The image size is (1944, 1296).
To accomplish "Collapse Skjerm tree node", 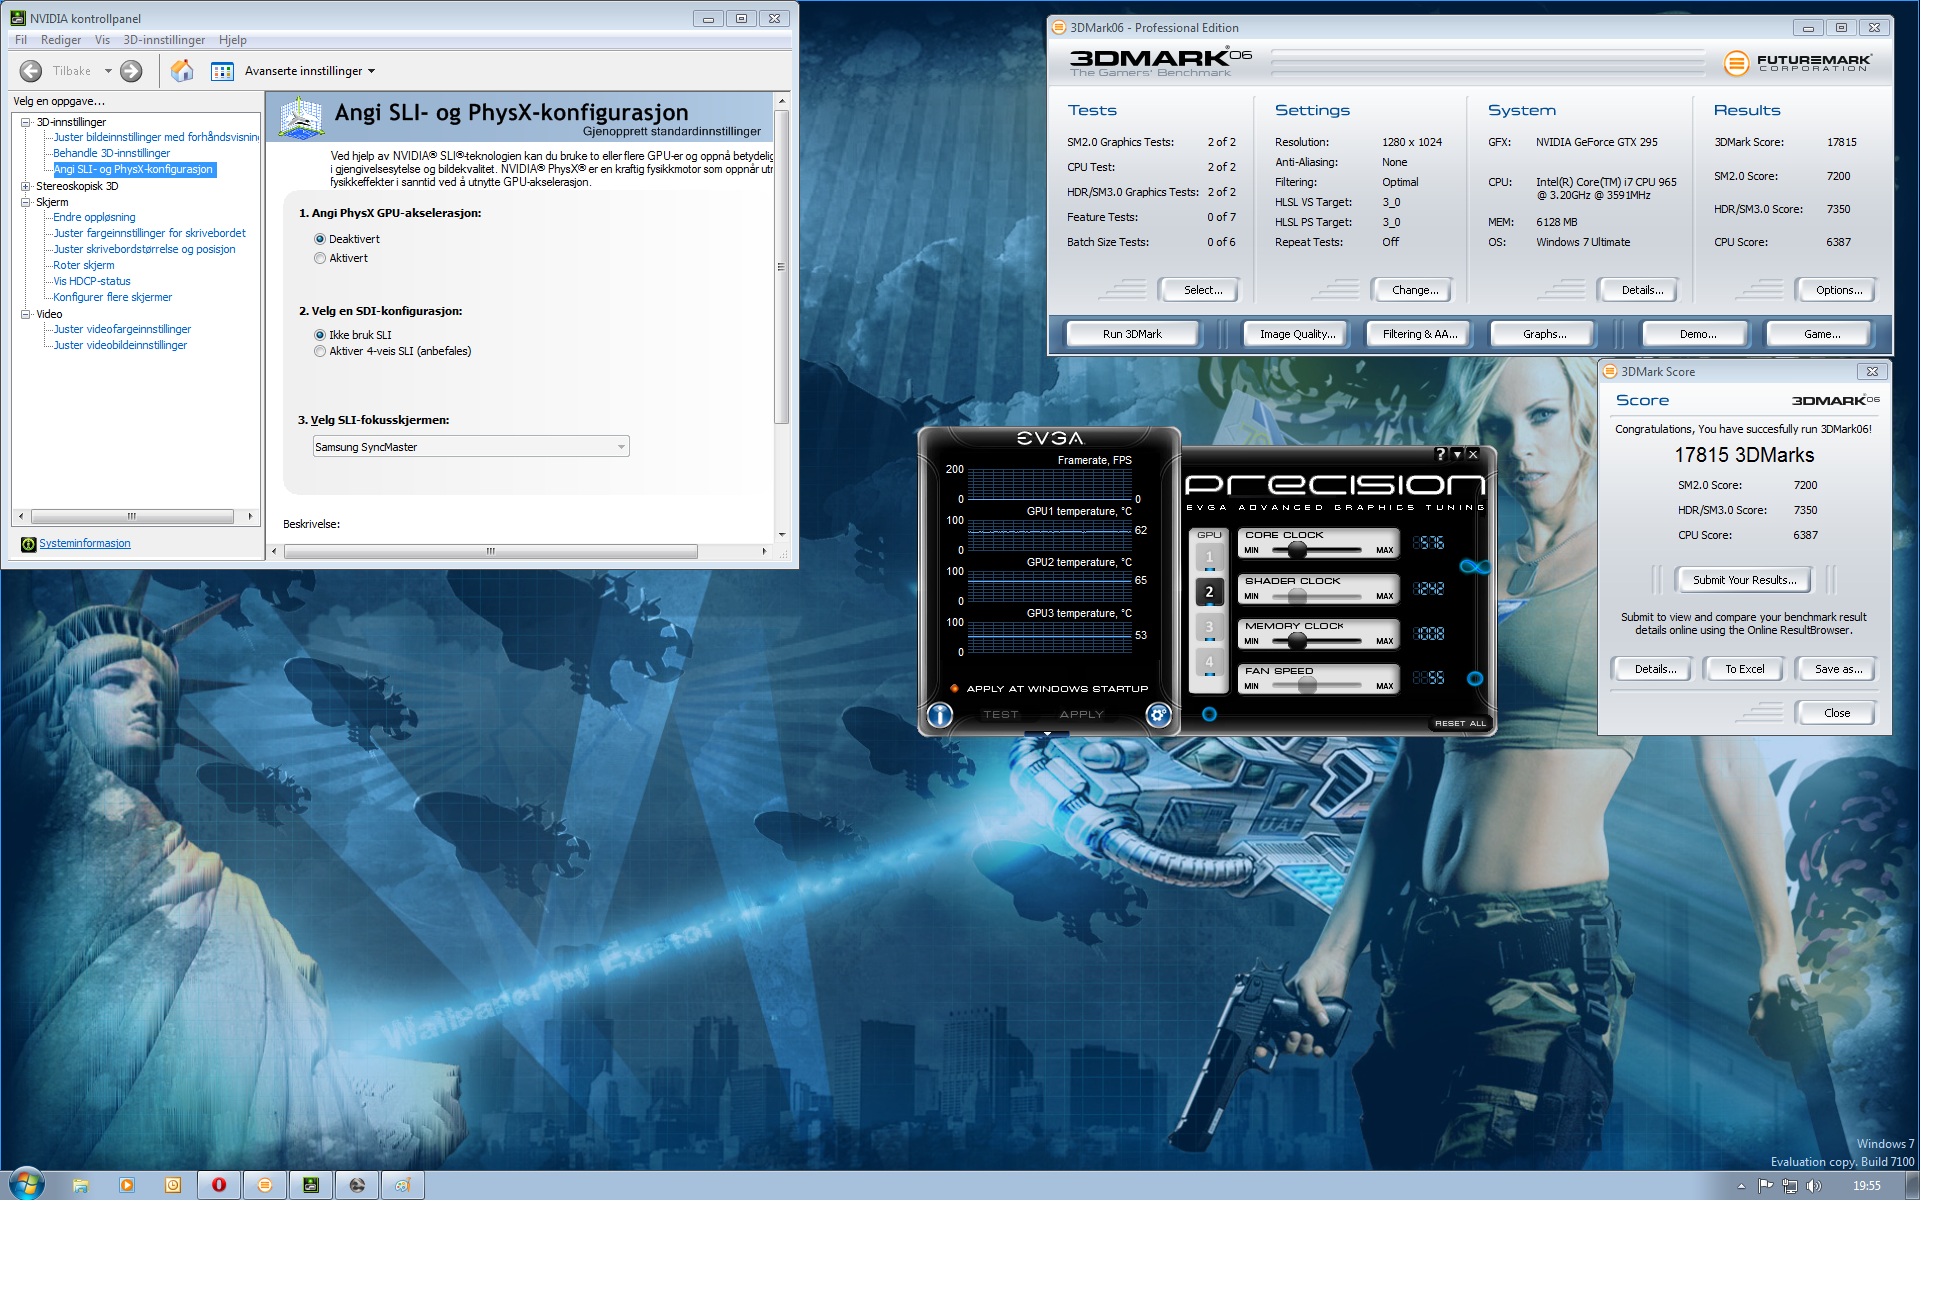I will (x=26, y=202).
